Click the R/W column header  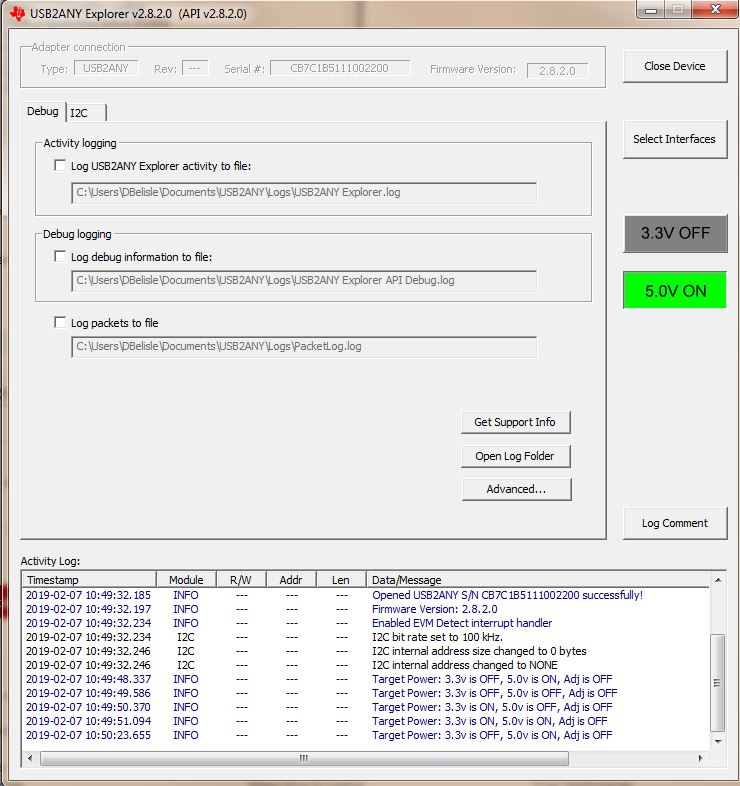(241, 580)
